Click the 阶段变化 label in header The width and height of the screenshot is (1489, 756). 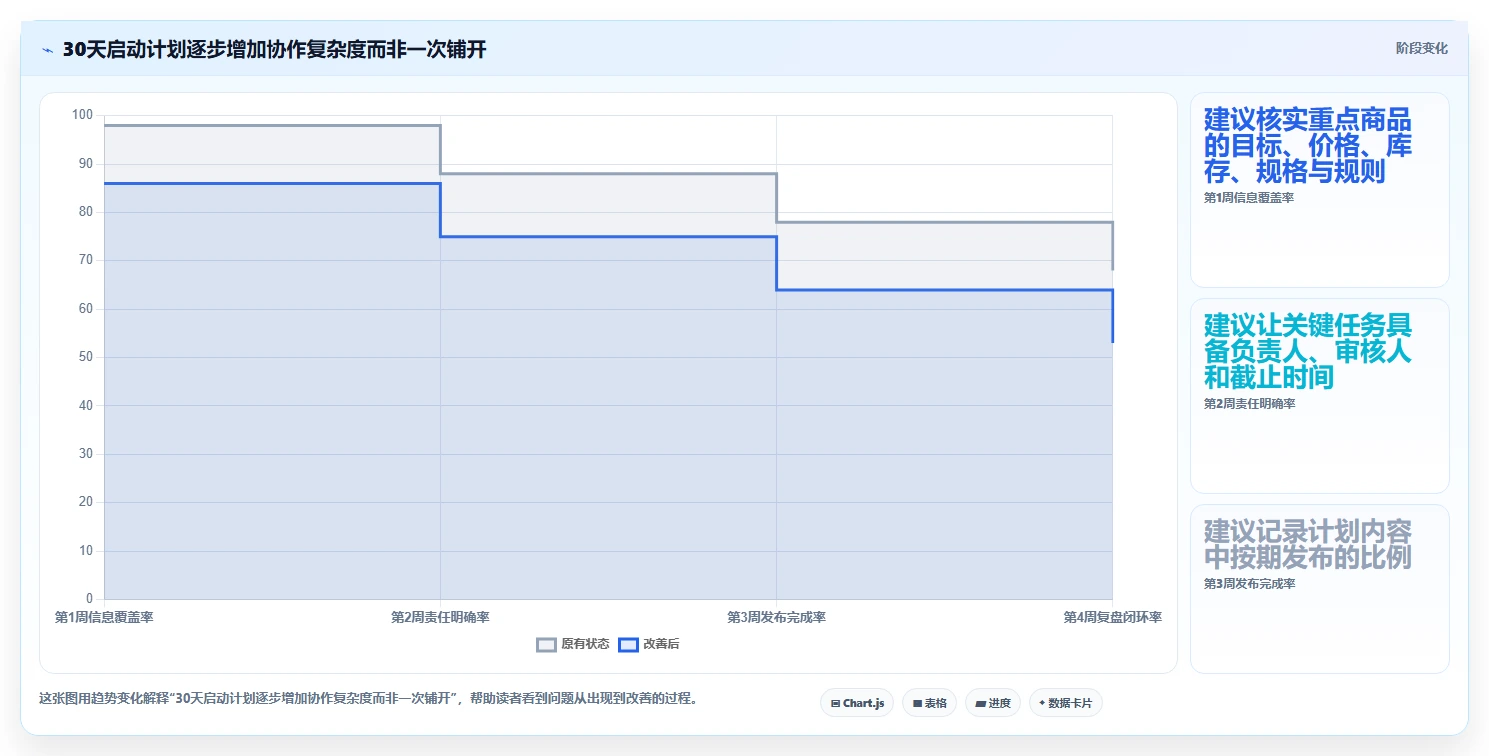[1421, 48]
